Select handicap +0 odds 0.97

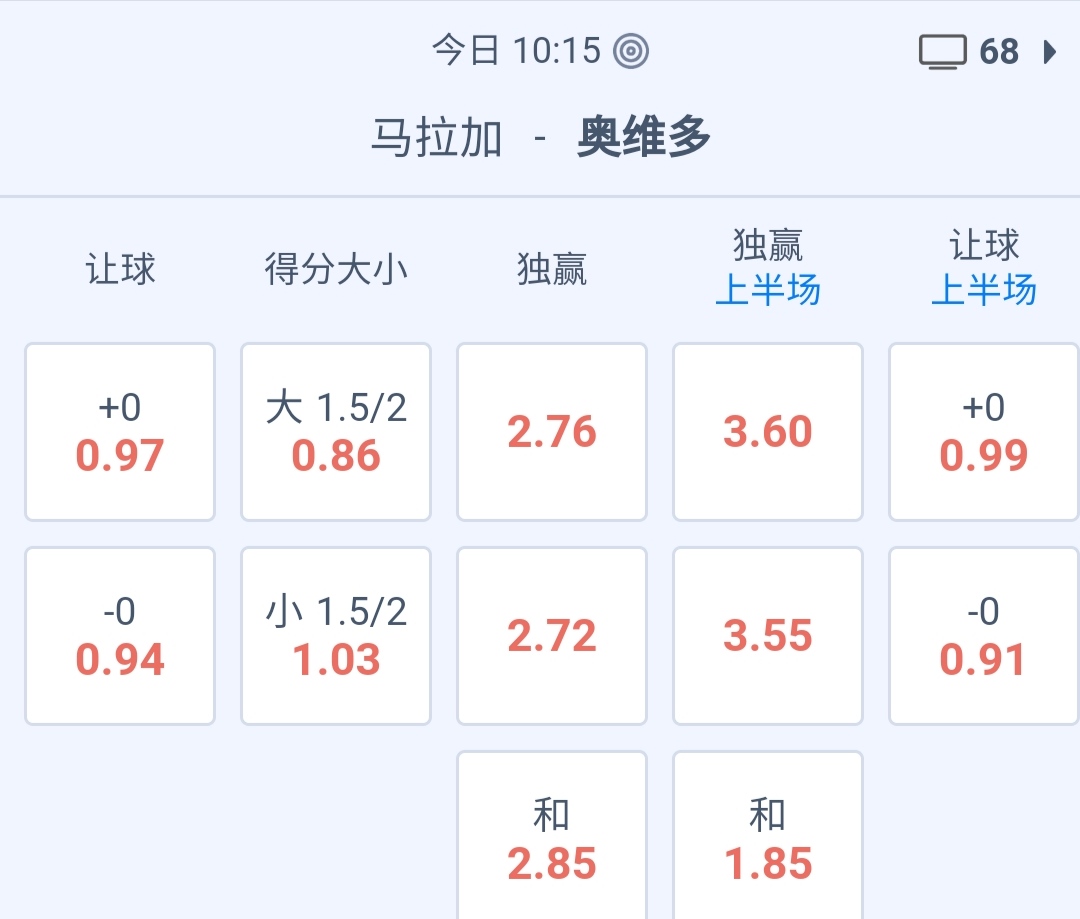(x=120, y=432)
